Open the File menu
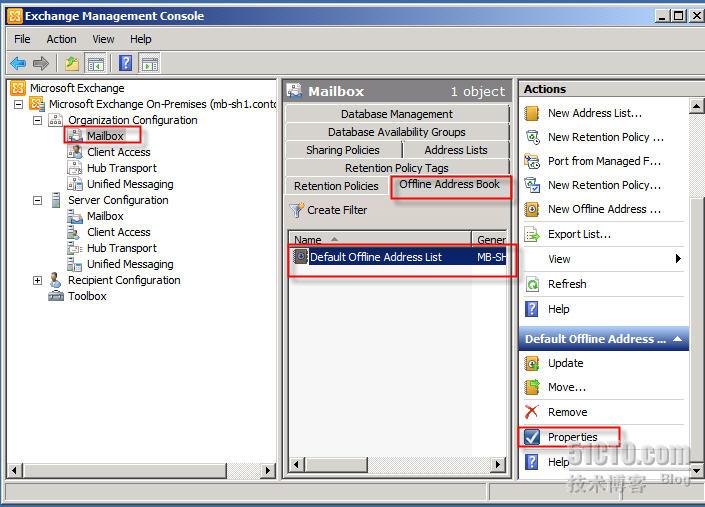This screenshot has height=507, width=705. (x=22, y=39)
